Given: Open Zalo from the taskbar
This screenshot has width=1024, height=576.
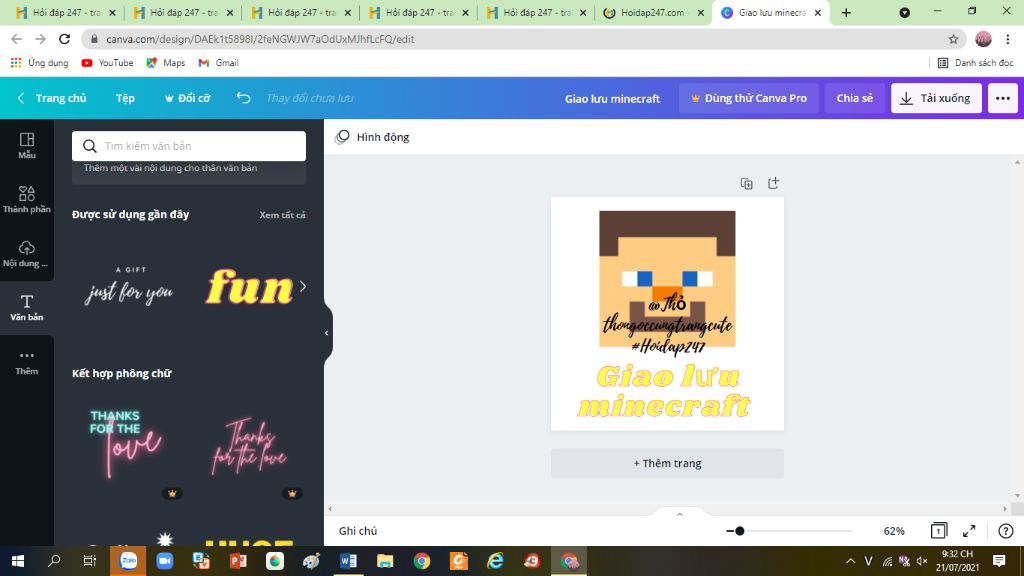Looking at the screenshot, I should (x=128, y=561).
